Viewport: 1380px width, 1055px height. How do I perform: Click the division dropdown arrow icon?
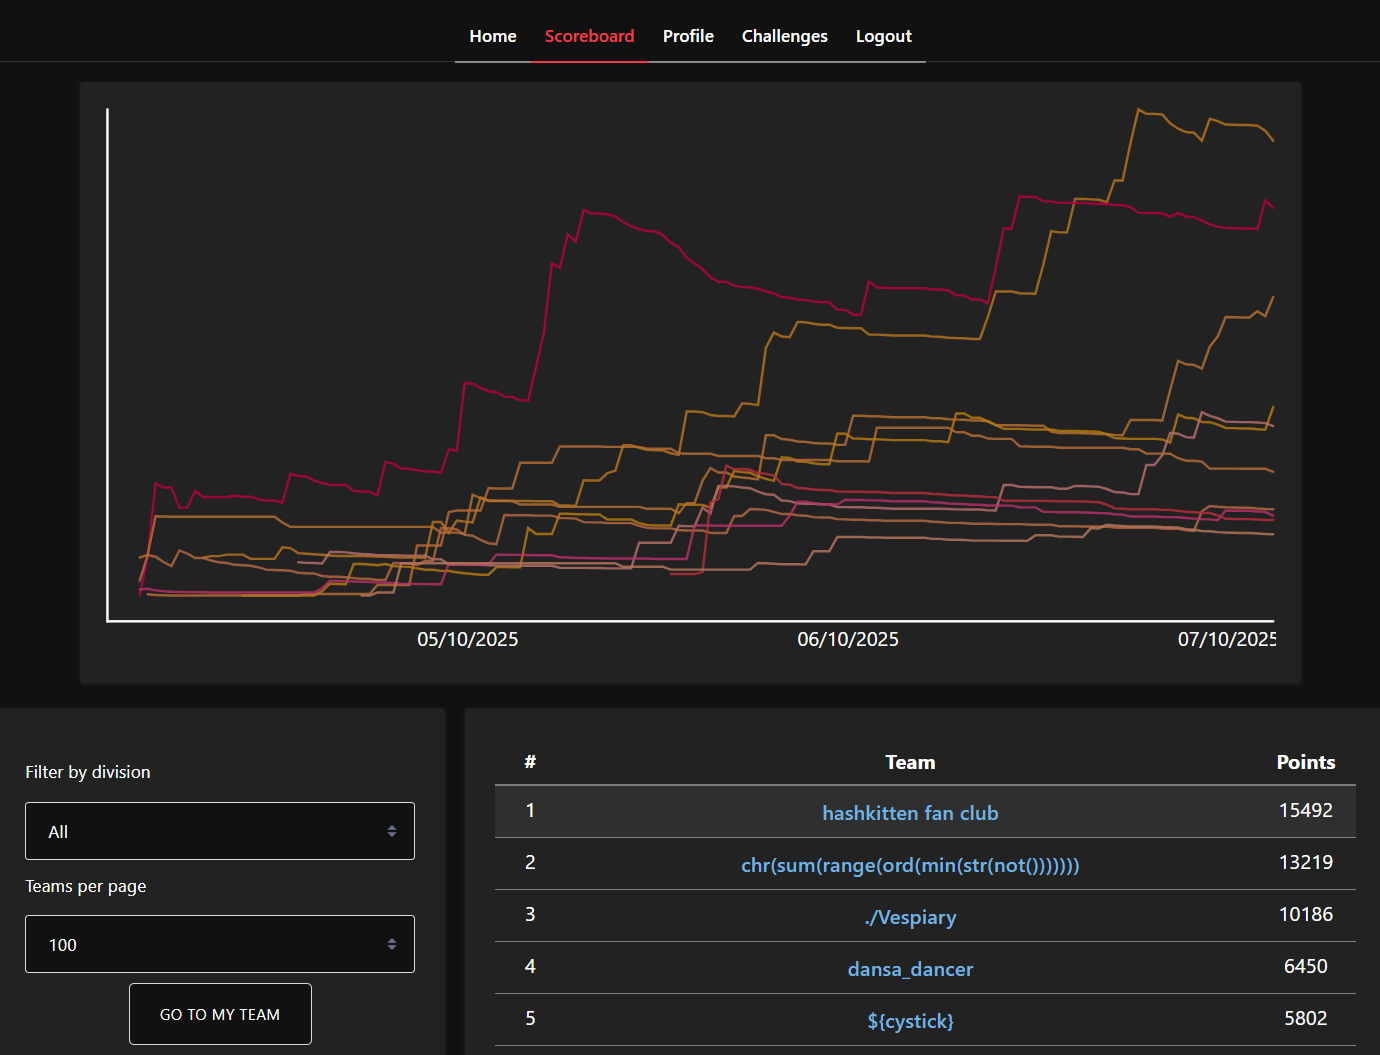coord(392,831)
